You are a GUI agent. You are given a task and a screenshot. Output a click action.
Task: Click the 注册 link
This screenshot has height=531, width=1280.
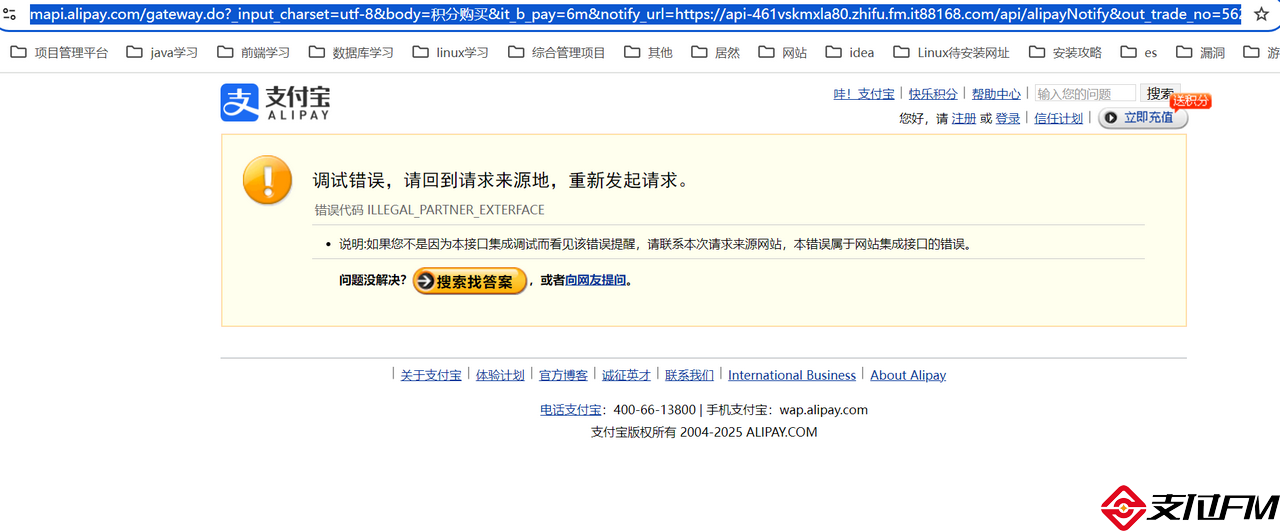coord(964,118)
